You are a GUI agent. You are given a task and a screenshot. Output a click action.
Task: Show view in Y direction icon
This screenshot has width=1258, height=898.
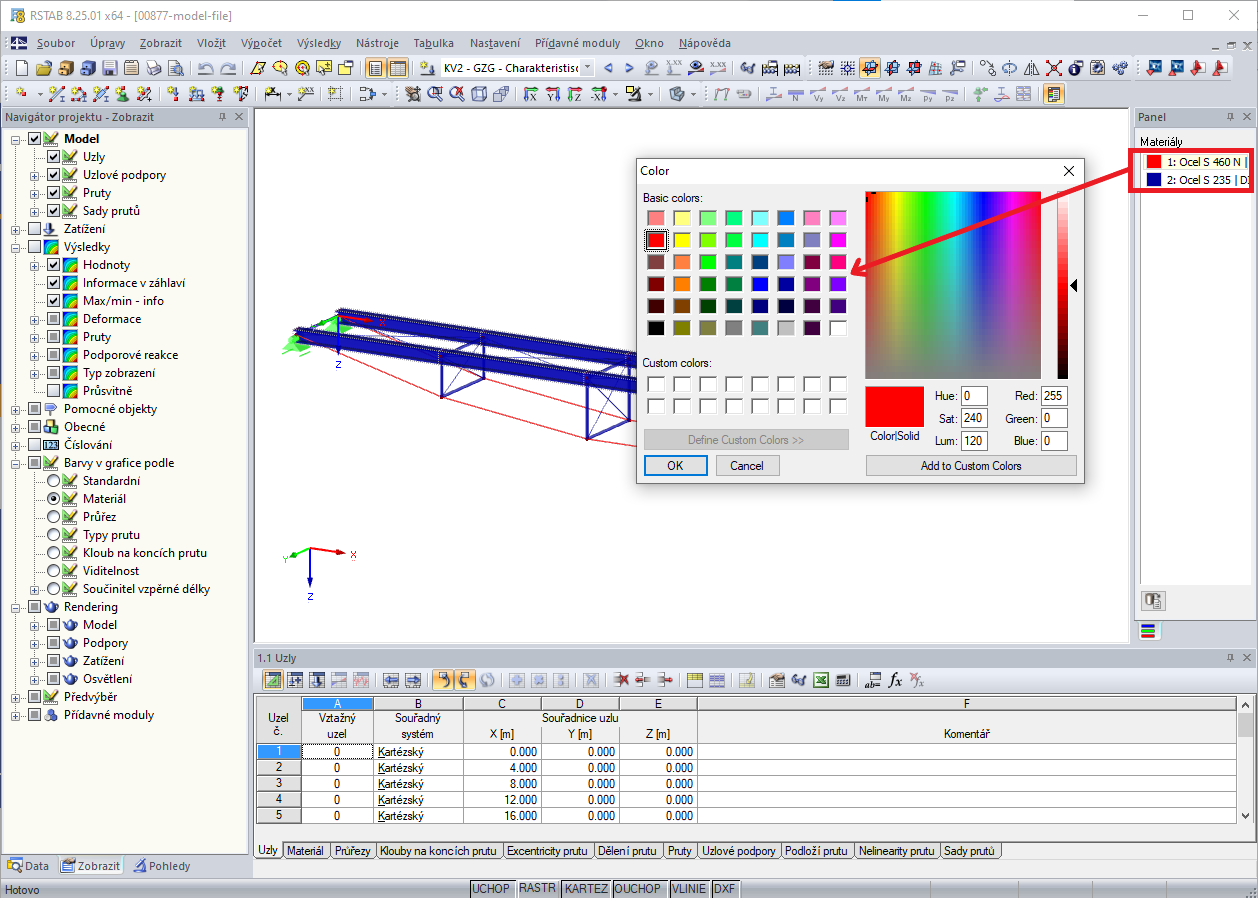[x=552, y=94]
